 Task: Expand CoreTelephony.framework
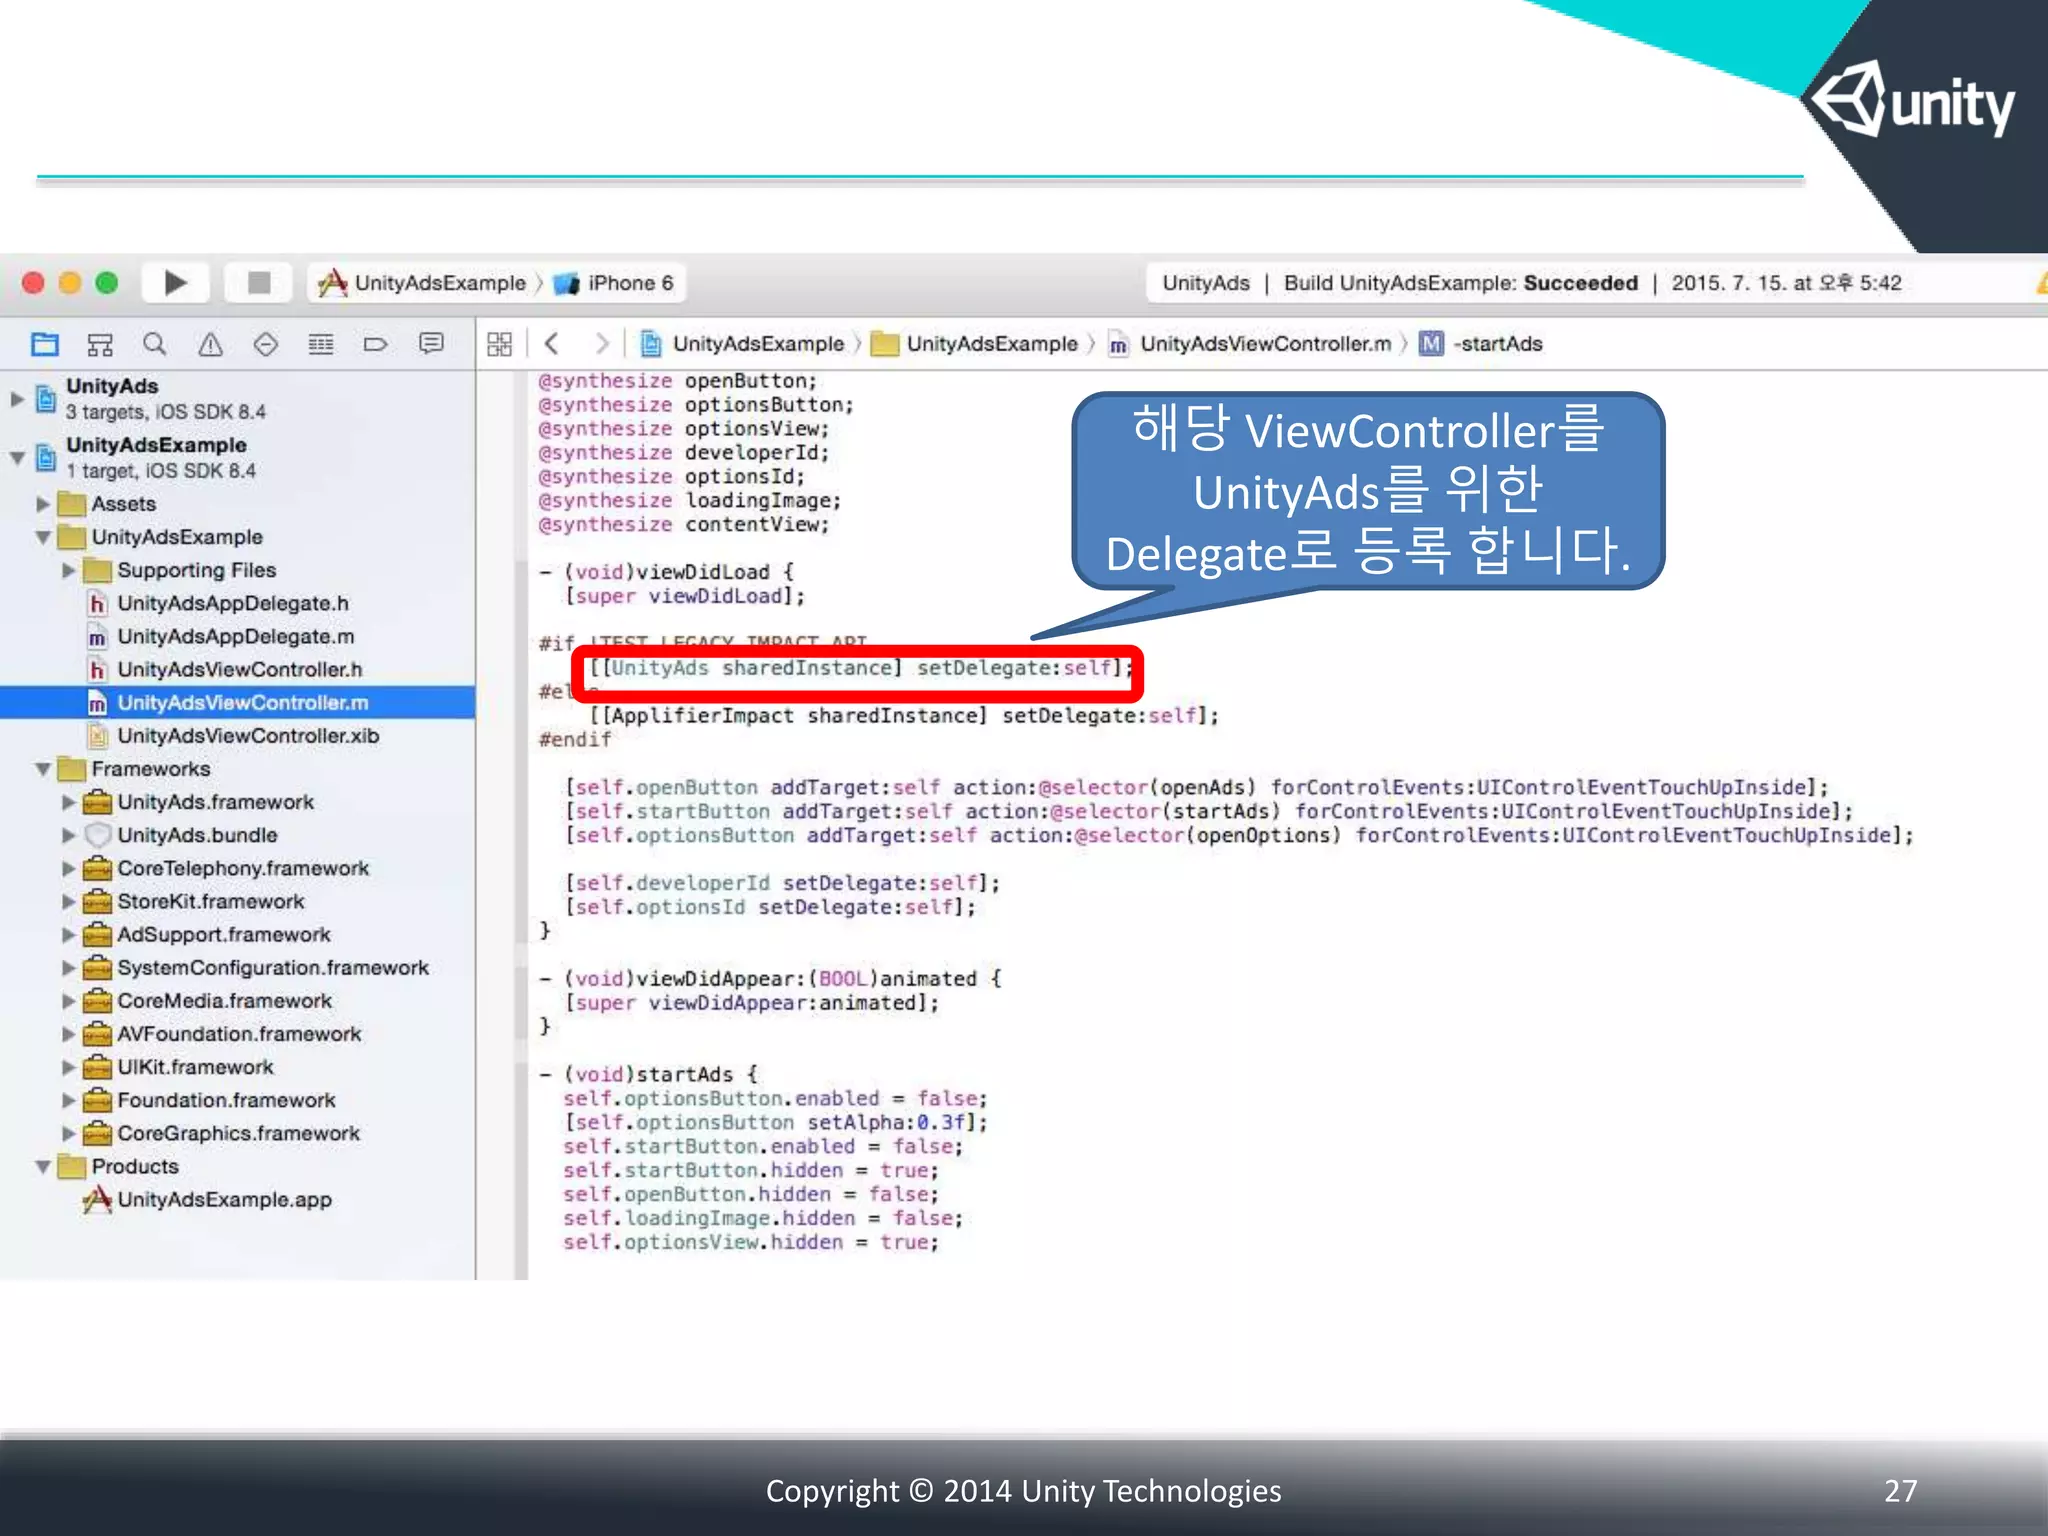click(69, 868)
